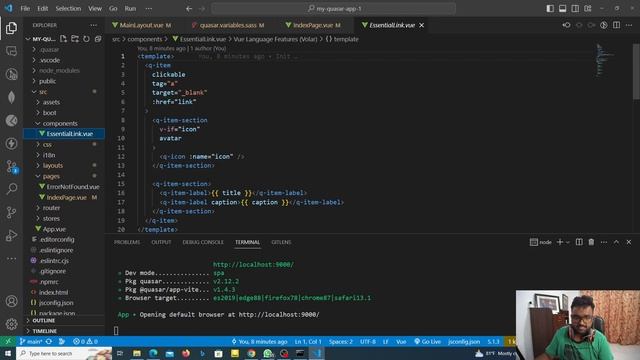Screen dimensions: 640x360
Task: Refresh the explorer file tree
Action: tap(86, 39)
